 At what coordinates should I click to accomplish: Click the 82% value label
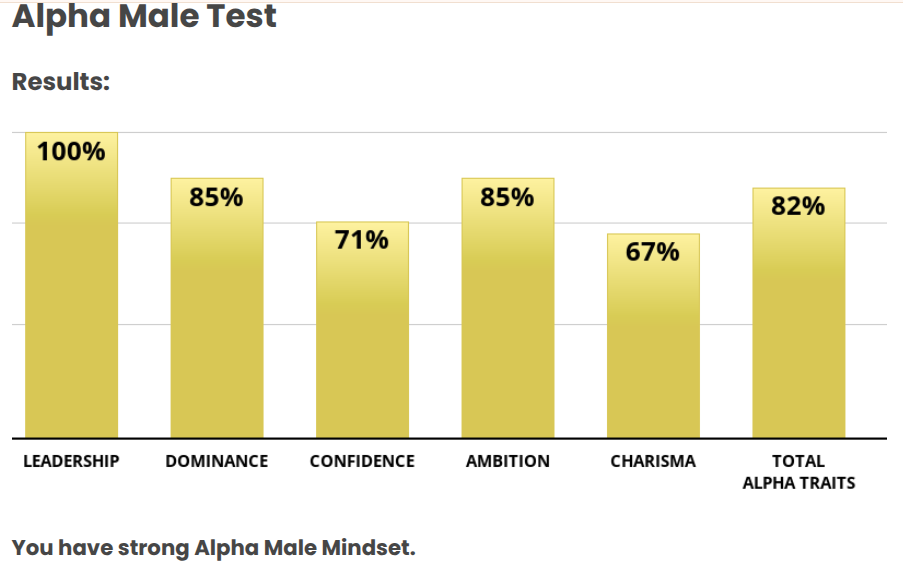(x=798, y=206)
